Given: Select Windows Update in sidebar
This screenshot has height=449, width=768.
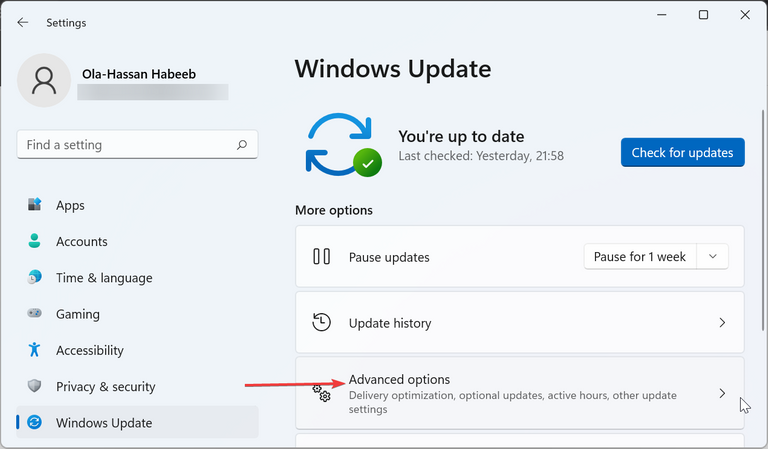Looking at the screenshot, I should pos(137,422).
